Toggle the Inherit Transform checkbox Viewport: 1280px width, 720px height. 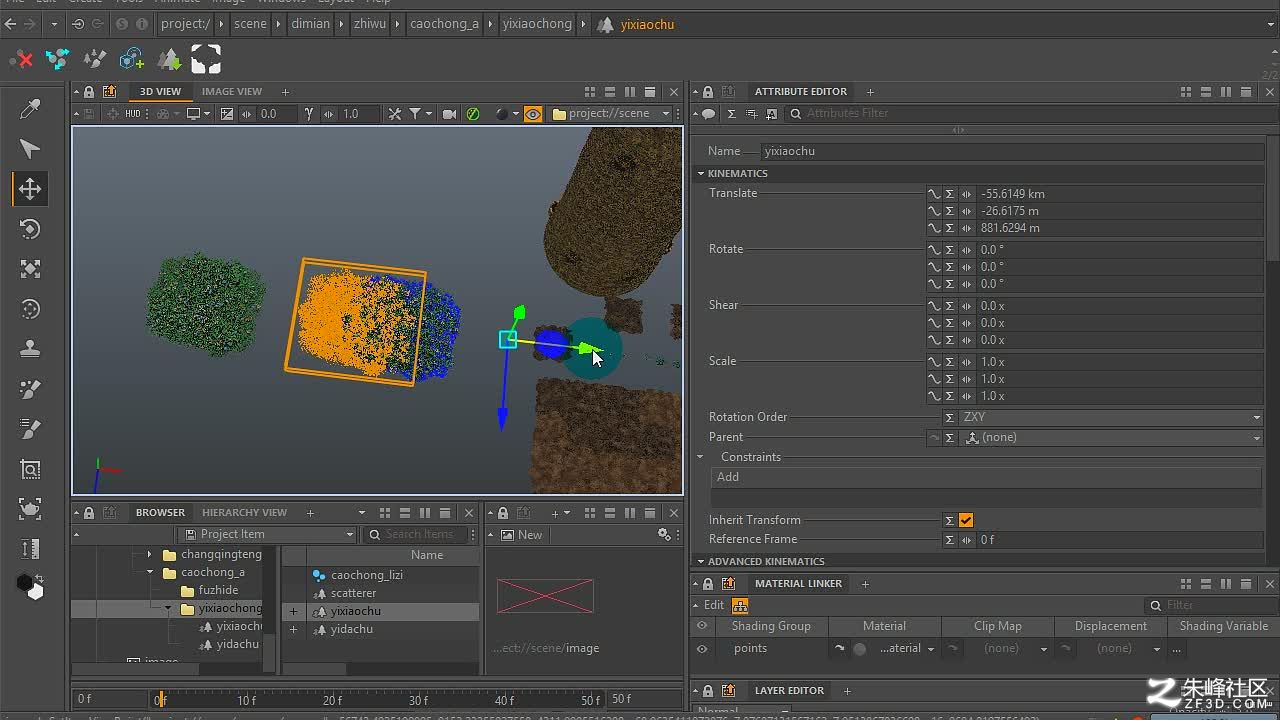tap(966, 520)
